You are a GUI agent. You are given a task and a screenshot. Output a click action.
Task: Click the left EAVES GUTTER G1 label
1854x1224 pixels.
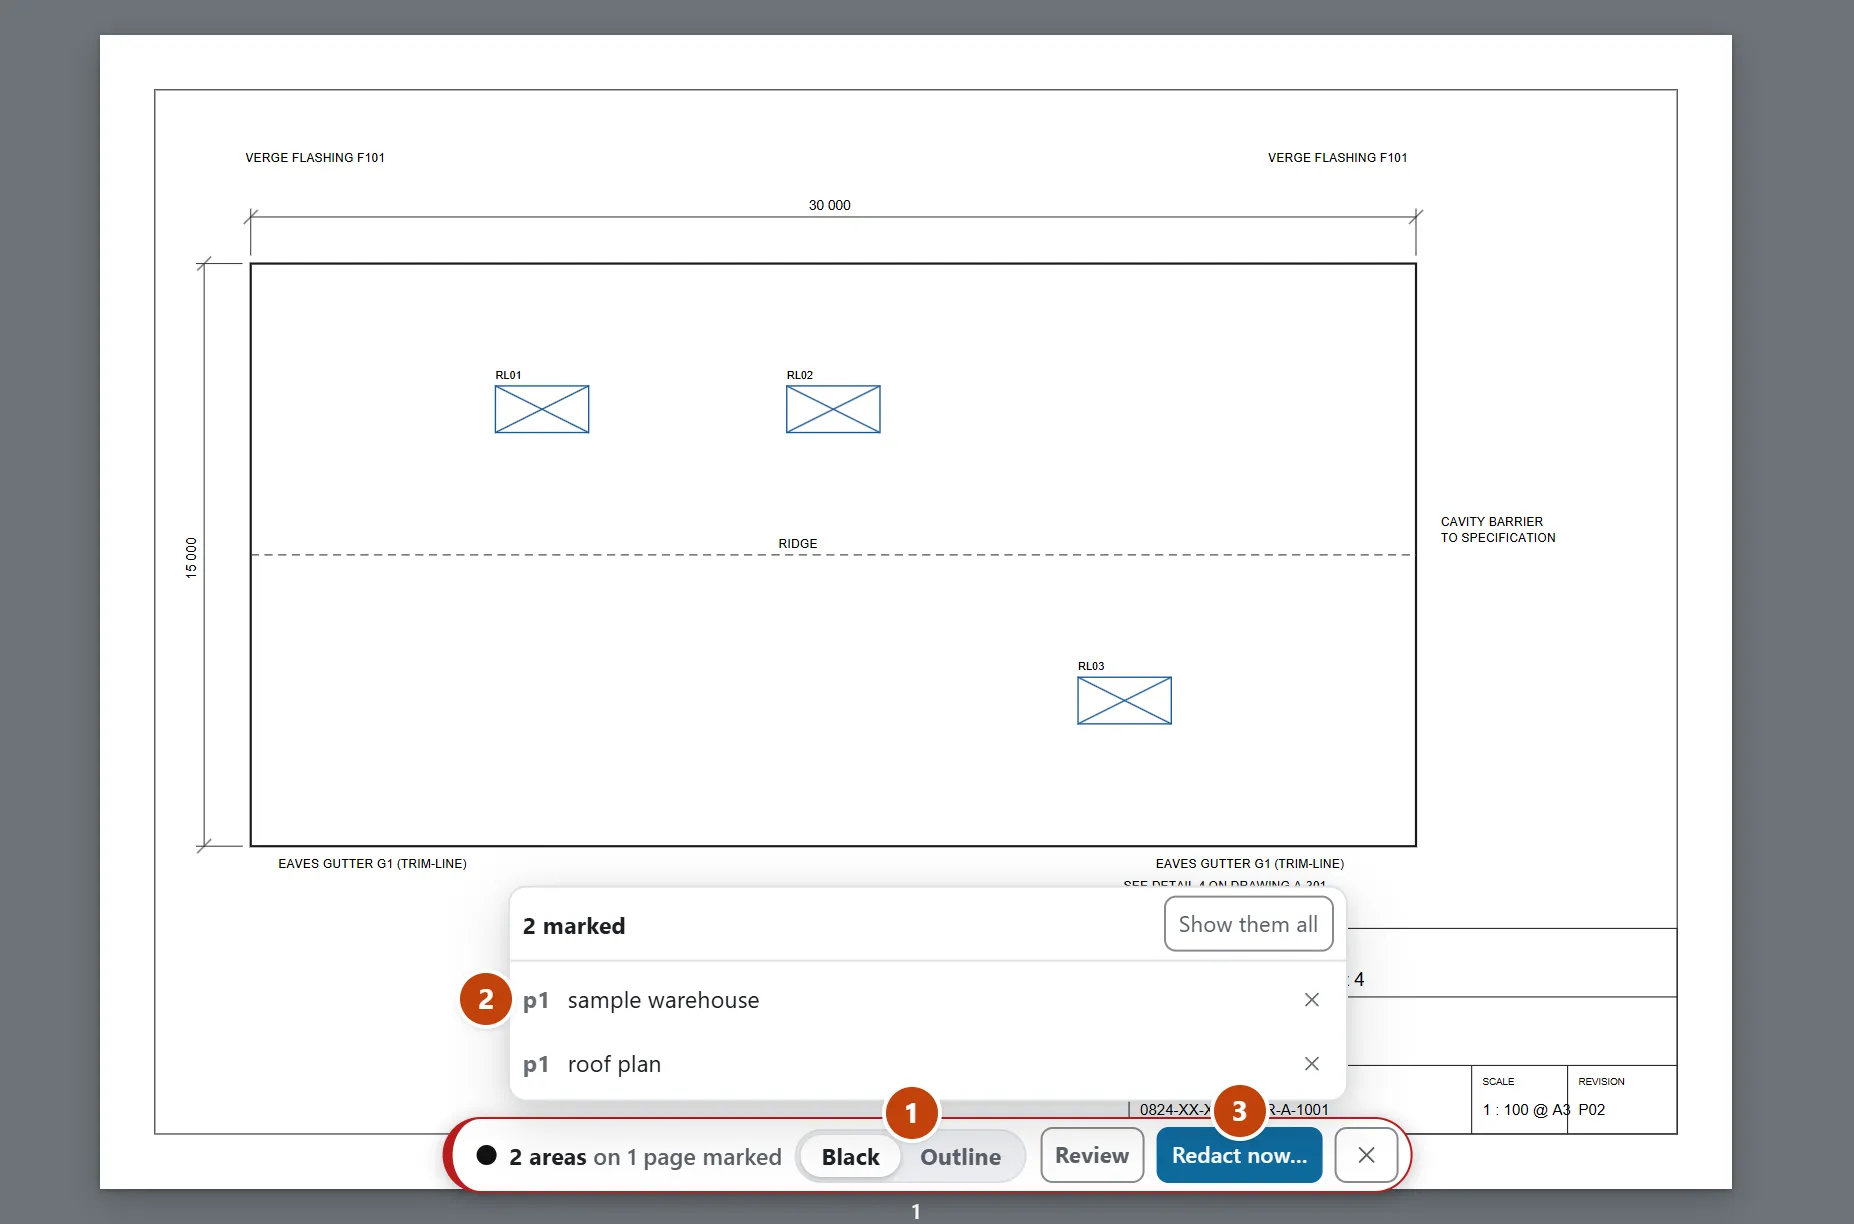click(x=372, y=864)
